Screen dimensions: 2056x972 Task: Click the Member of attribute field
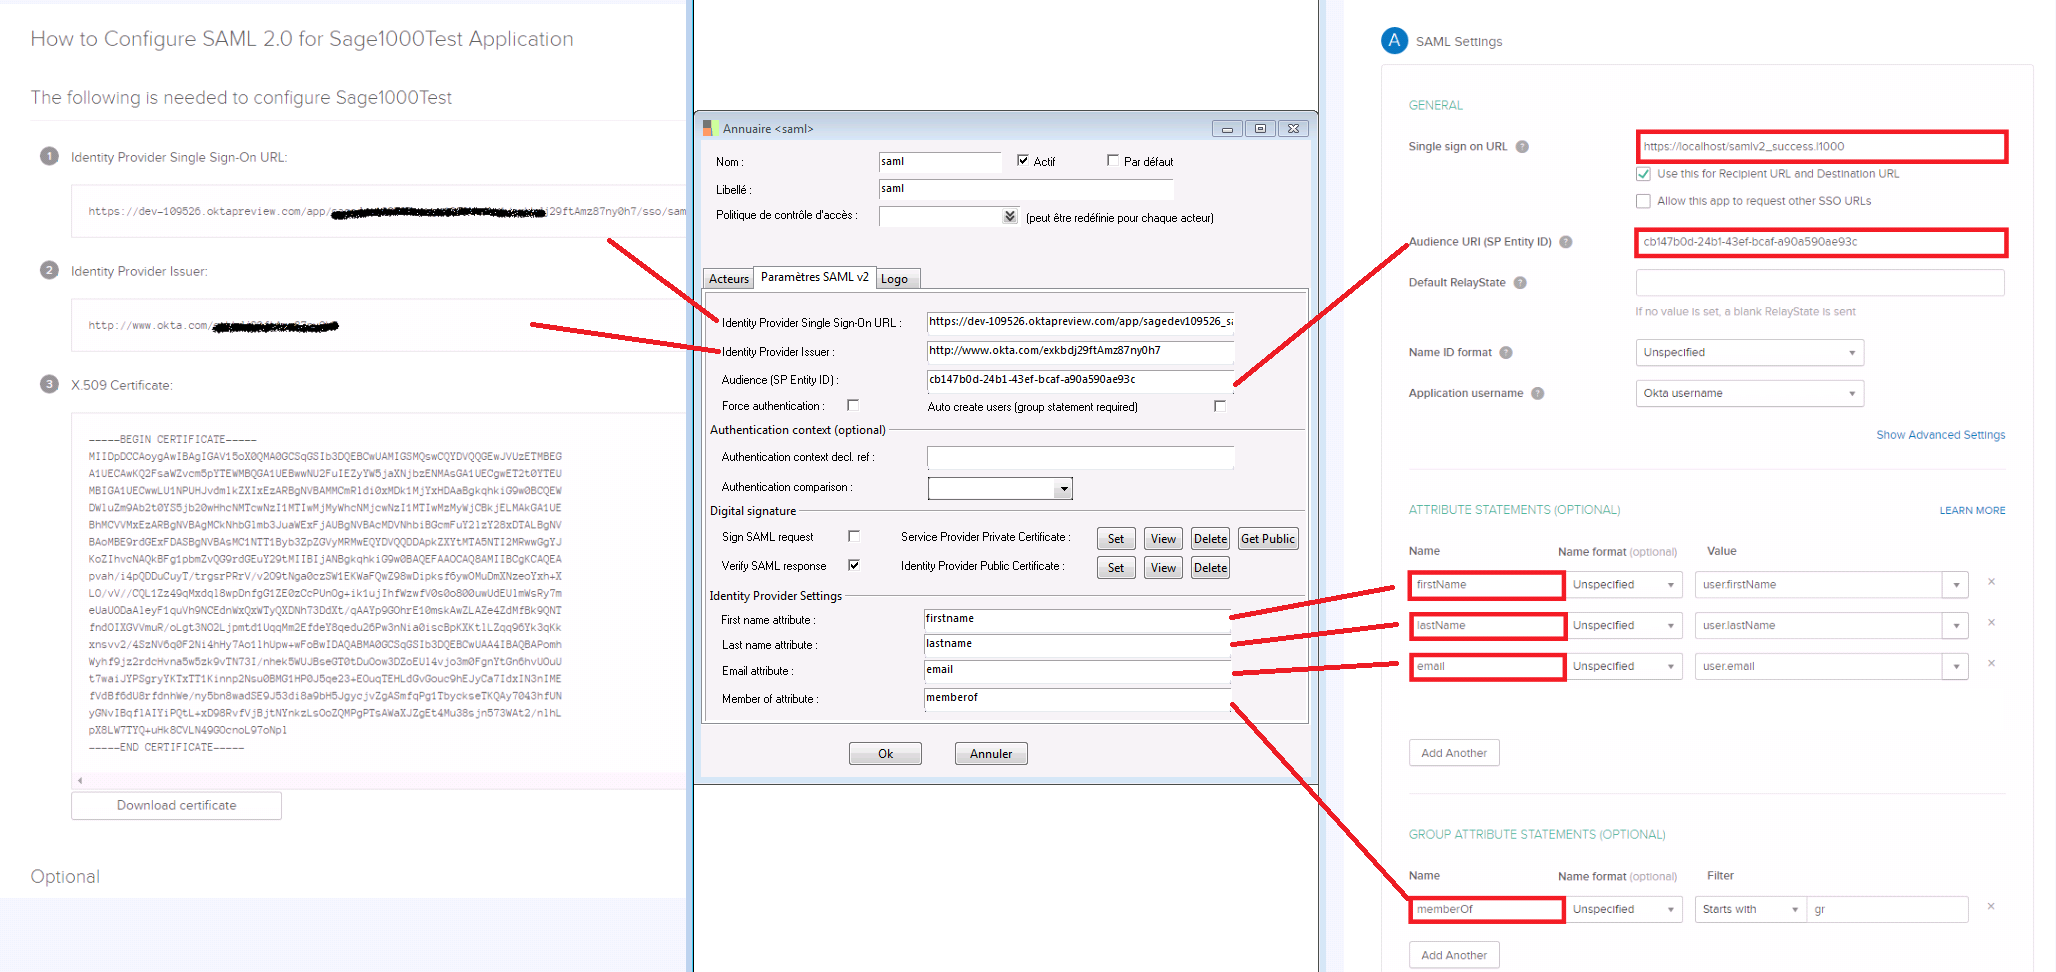pos(1077,699)
